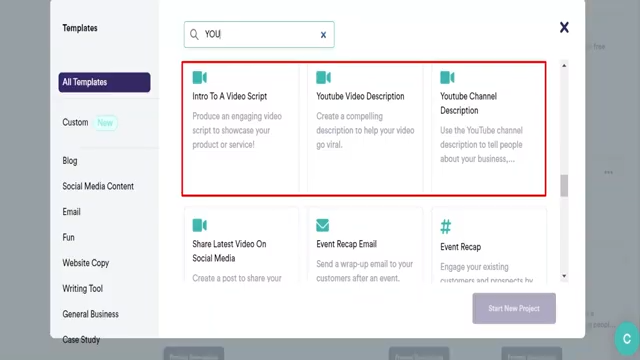Click the Templates heading in the sidebar
Viewport: 640px width, 360px height.
[80, 28]
